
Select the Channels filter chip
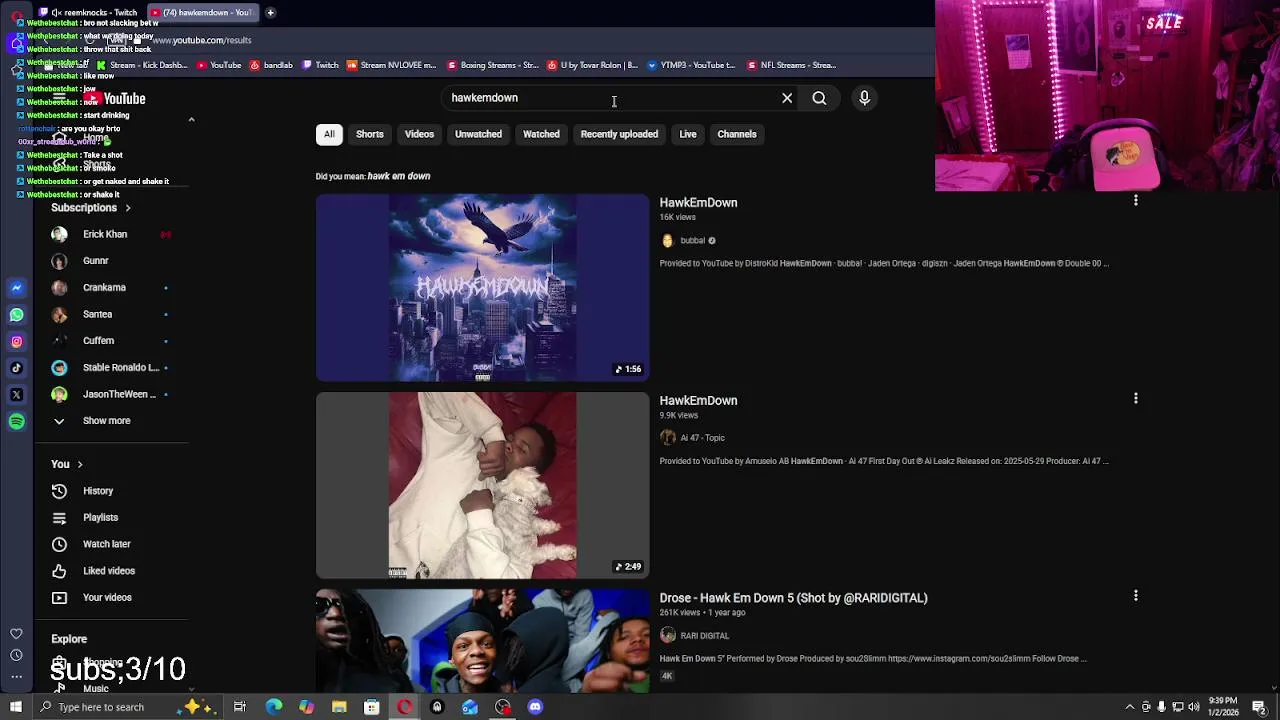[737, 134]
